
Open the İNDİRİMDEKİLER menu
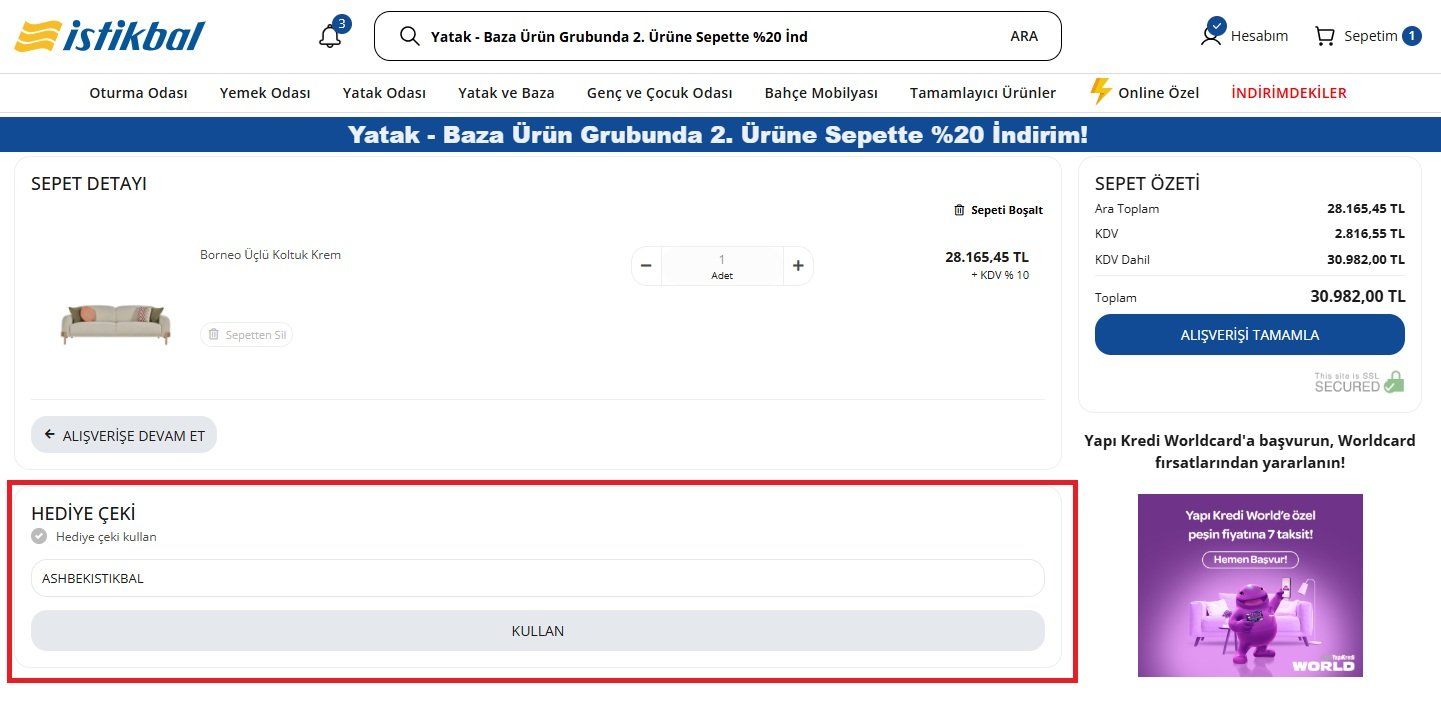pos(1289,93)
